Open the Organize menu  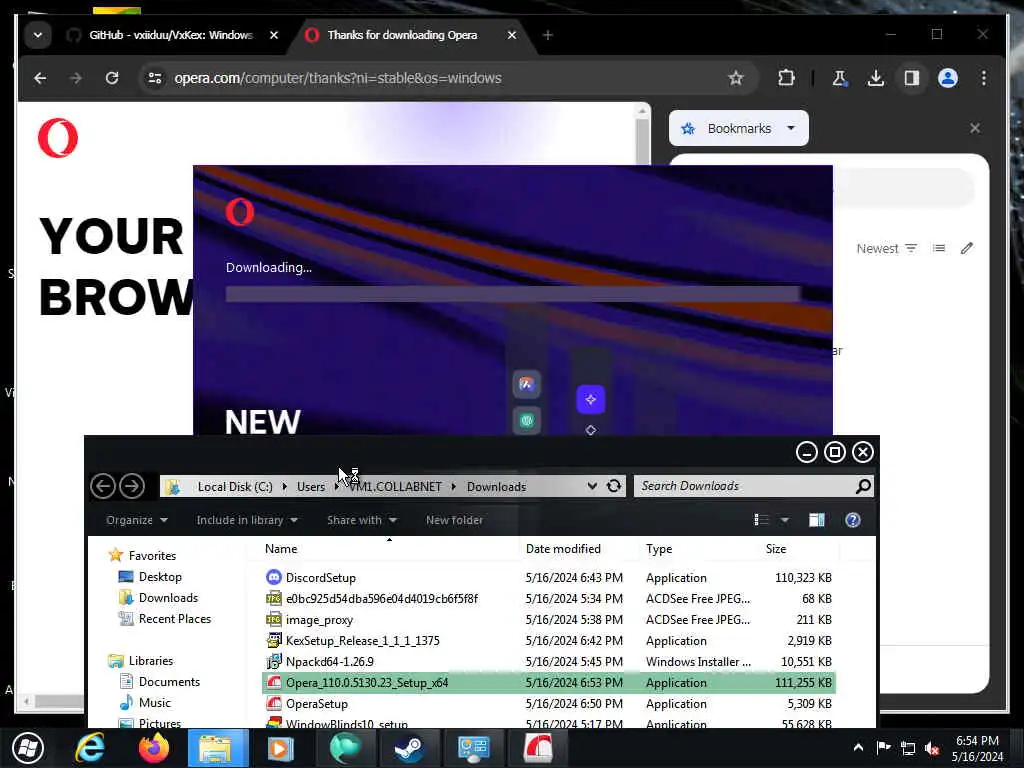[x=136, y=520]
